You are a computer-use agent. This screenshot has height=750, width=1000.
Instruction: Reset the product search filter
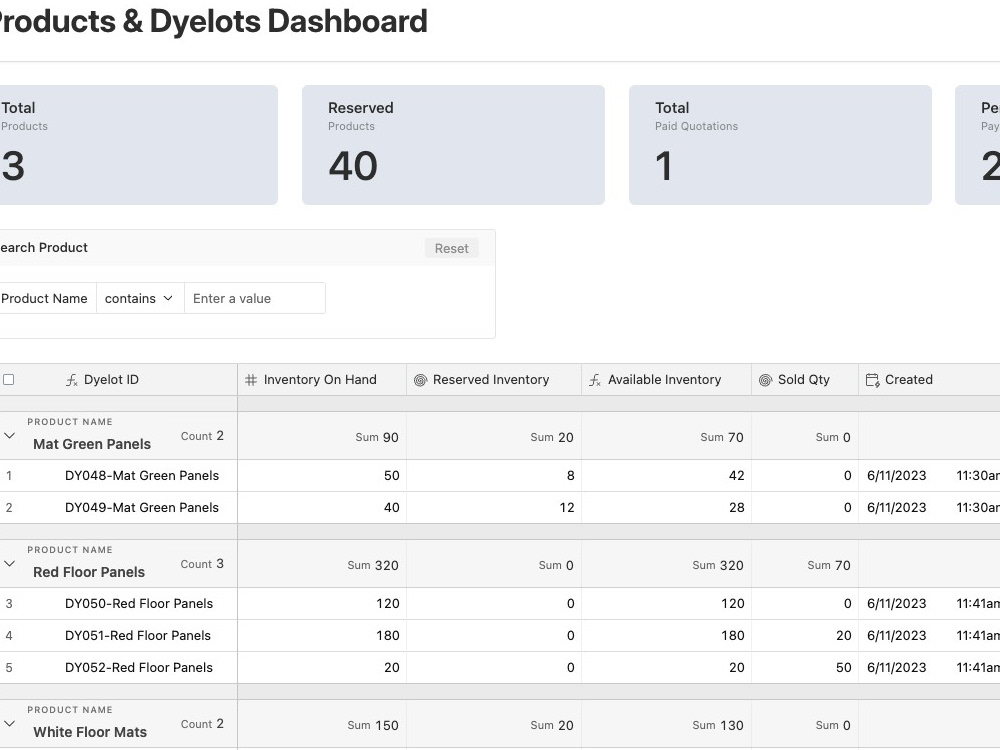pos(452,249)
